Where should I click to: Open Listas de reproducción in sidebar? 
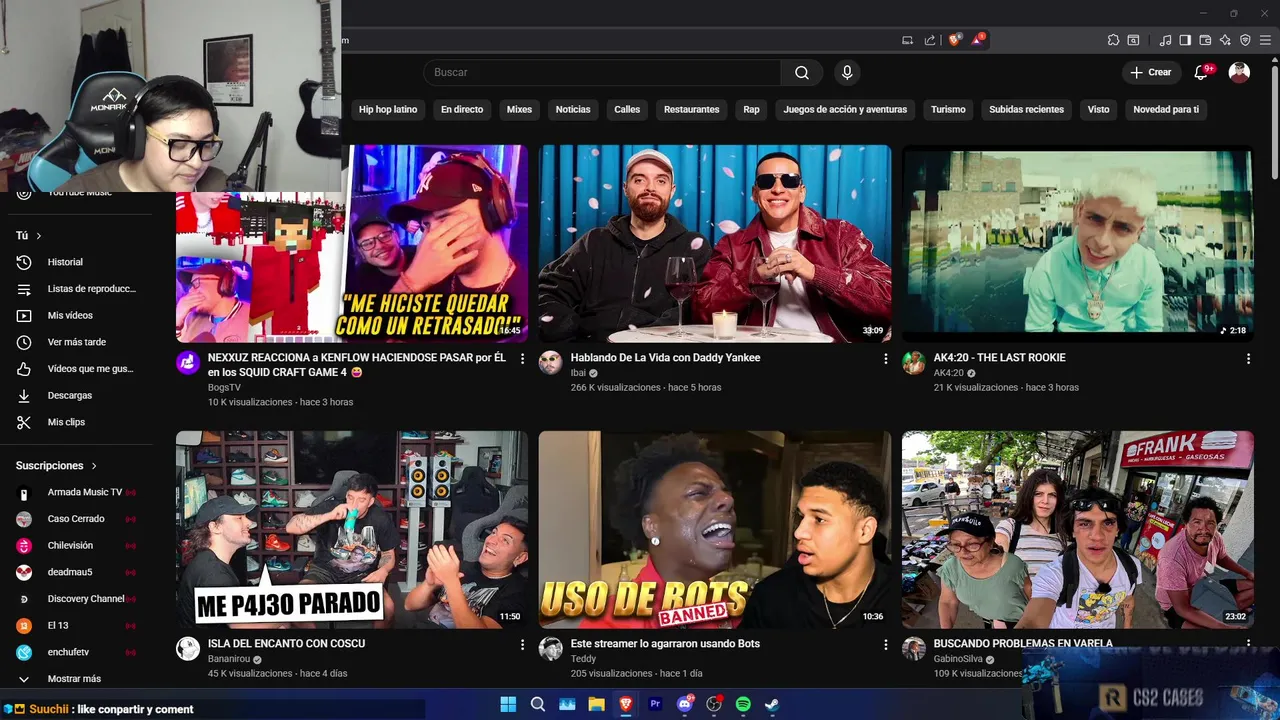click(78, 289)
